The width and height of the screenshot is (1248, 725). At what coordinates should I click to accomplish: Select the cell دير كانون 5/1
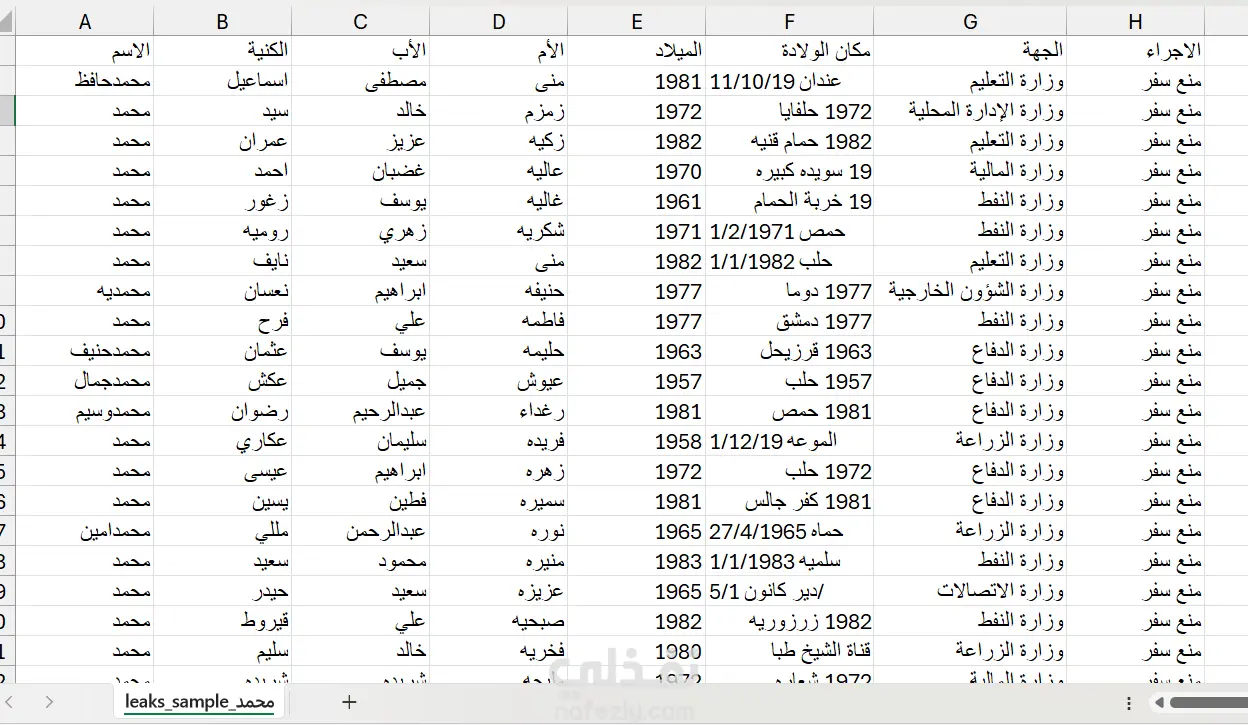coord(790,591)
